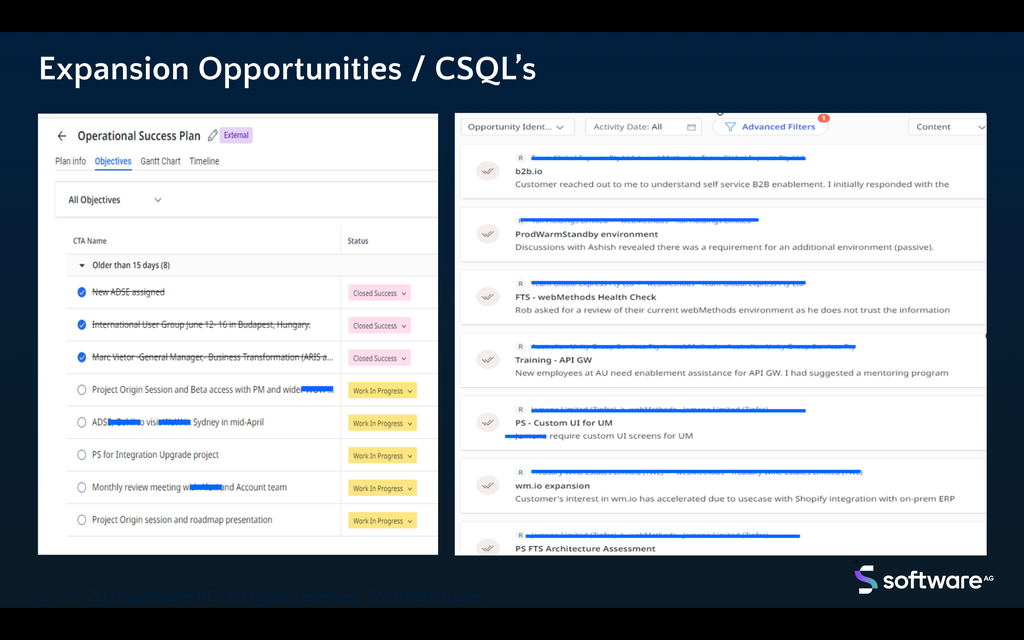Open the b2b.io activity title

(528, 172)
